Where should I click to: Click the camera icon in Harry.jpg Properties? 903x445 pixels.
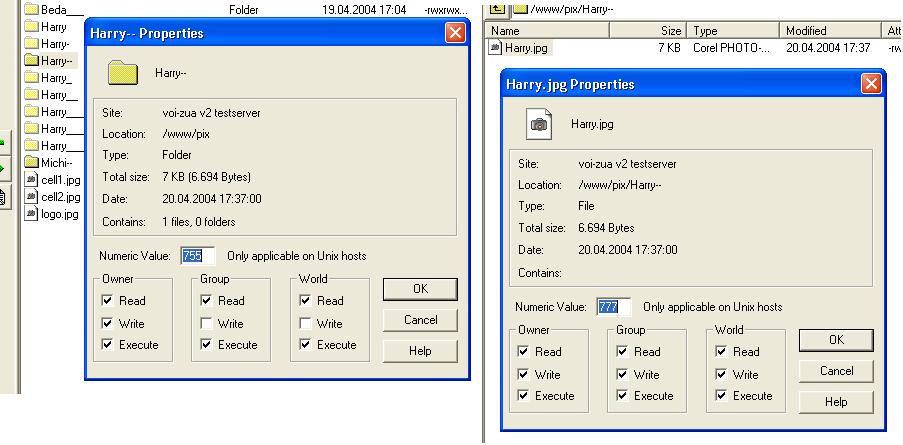tap(539, 124)
